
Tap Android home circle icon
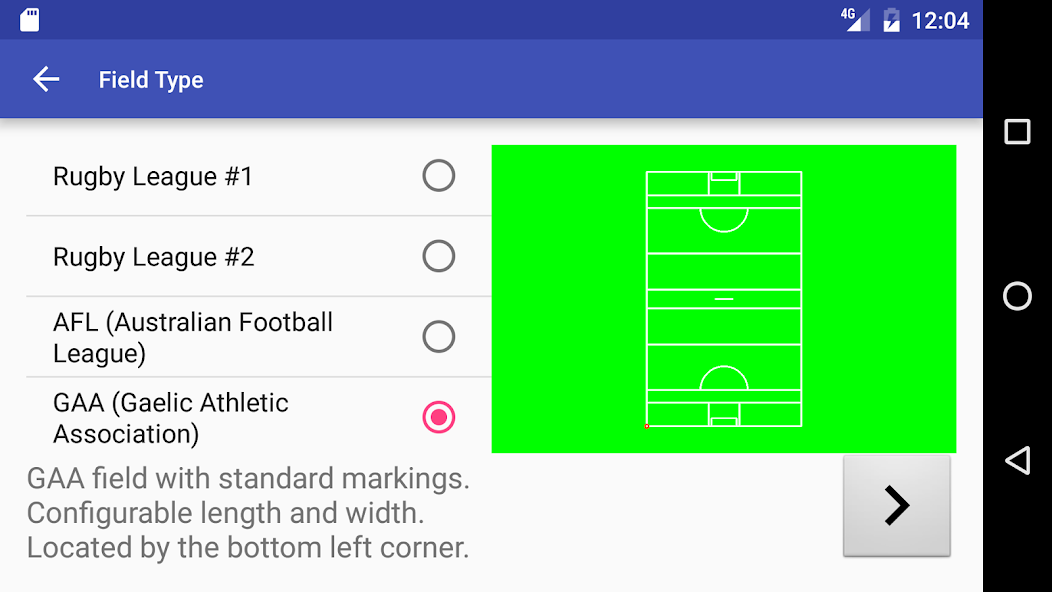1017,296
